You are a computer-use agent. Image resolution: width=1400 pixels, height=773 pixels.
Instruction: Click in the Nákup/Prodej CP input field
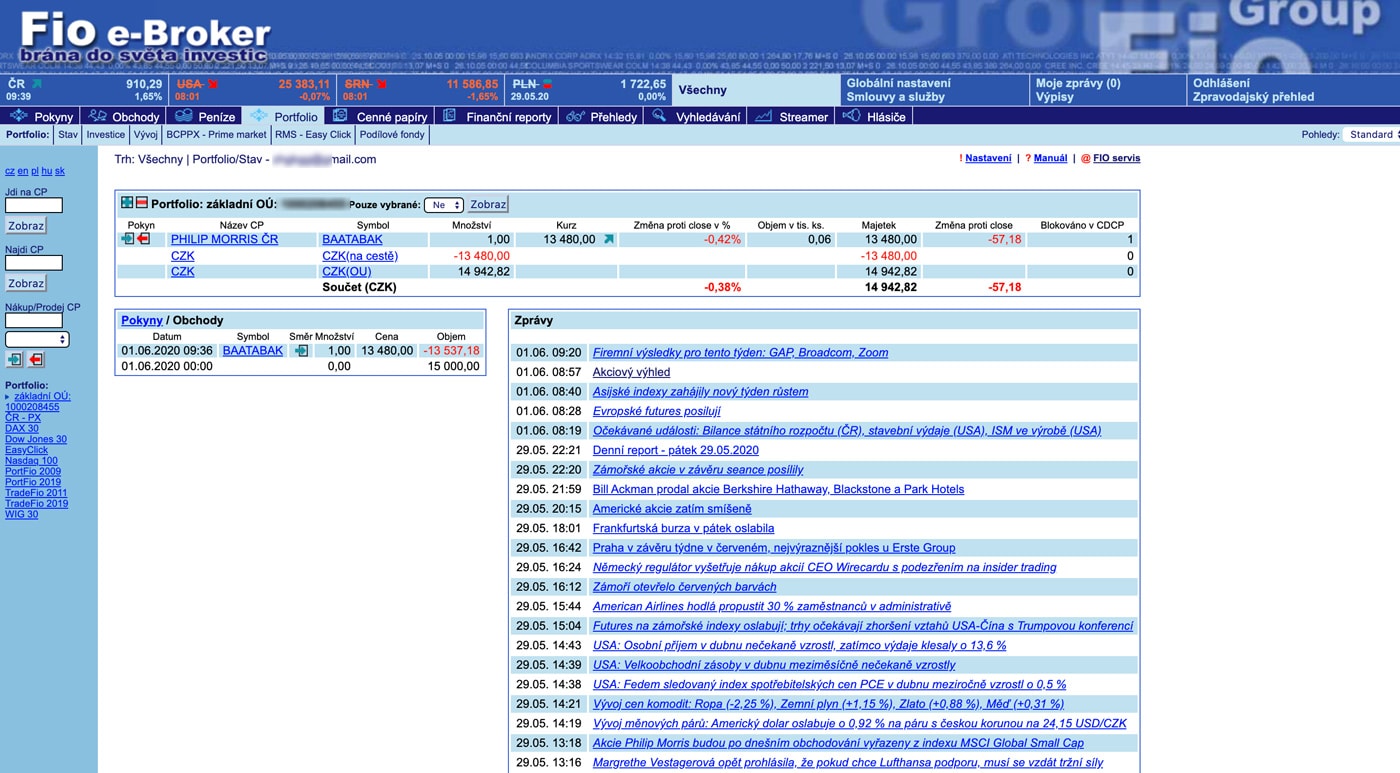click(34, 321)
